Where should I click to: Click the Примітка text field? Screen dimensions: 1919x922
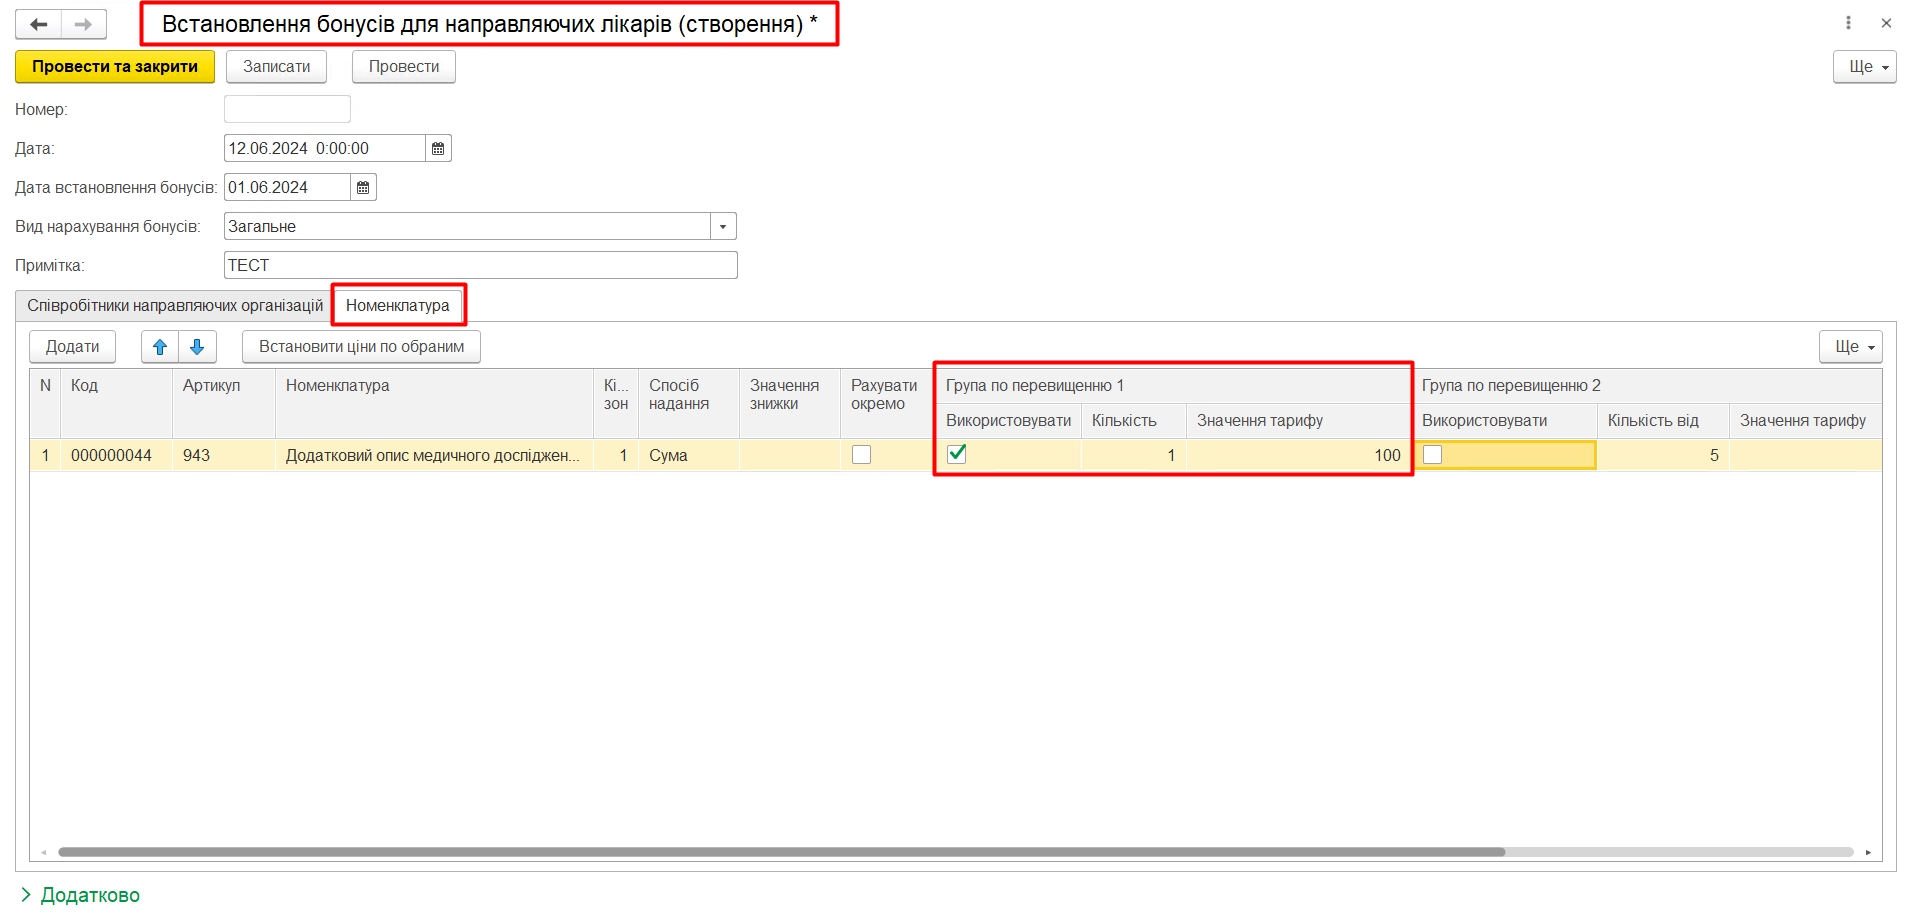480,266
